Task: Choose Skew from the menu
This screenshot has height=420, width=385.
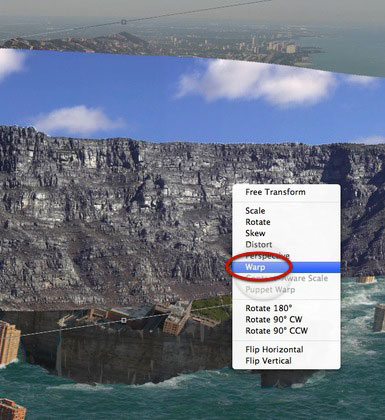Action: point(286,233)
